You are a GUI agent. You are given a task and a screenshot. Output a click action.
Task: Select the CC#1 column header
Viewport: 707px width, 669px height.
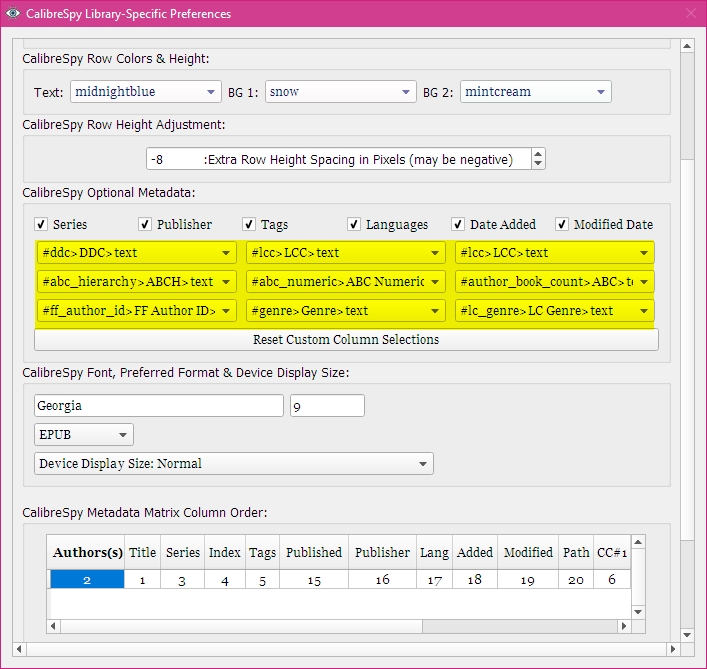612,552
